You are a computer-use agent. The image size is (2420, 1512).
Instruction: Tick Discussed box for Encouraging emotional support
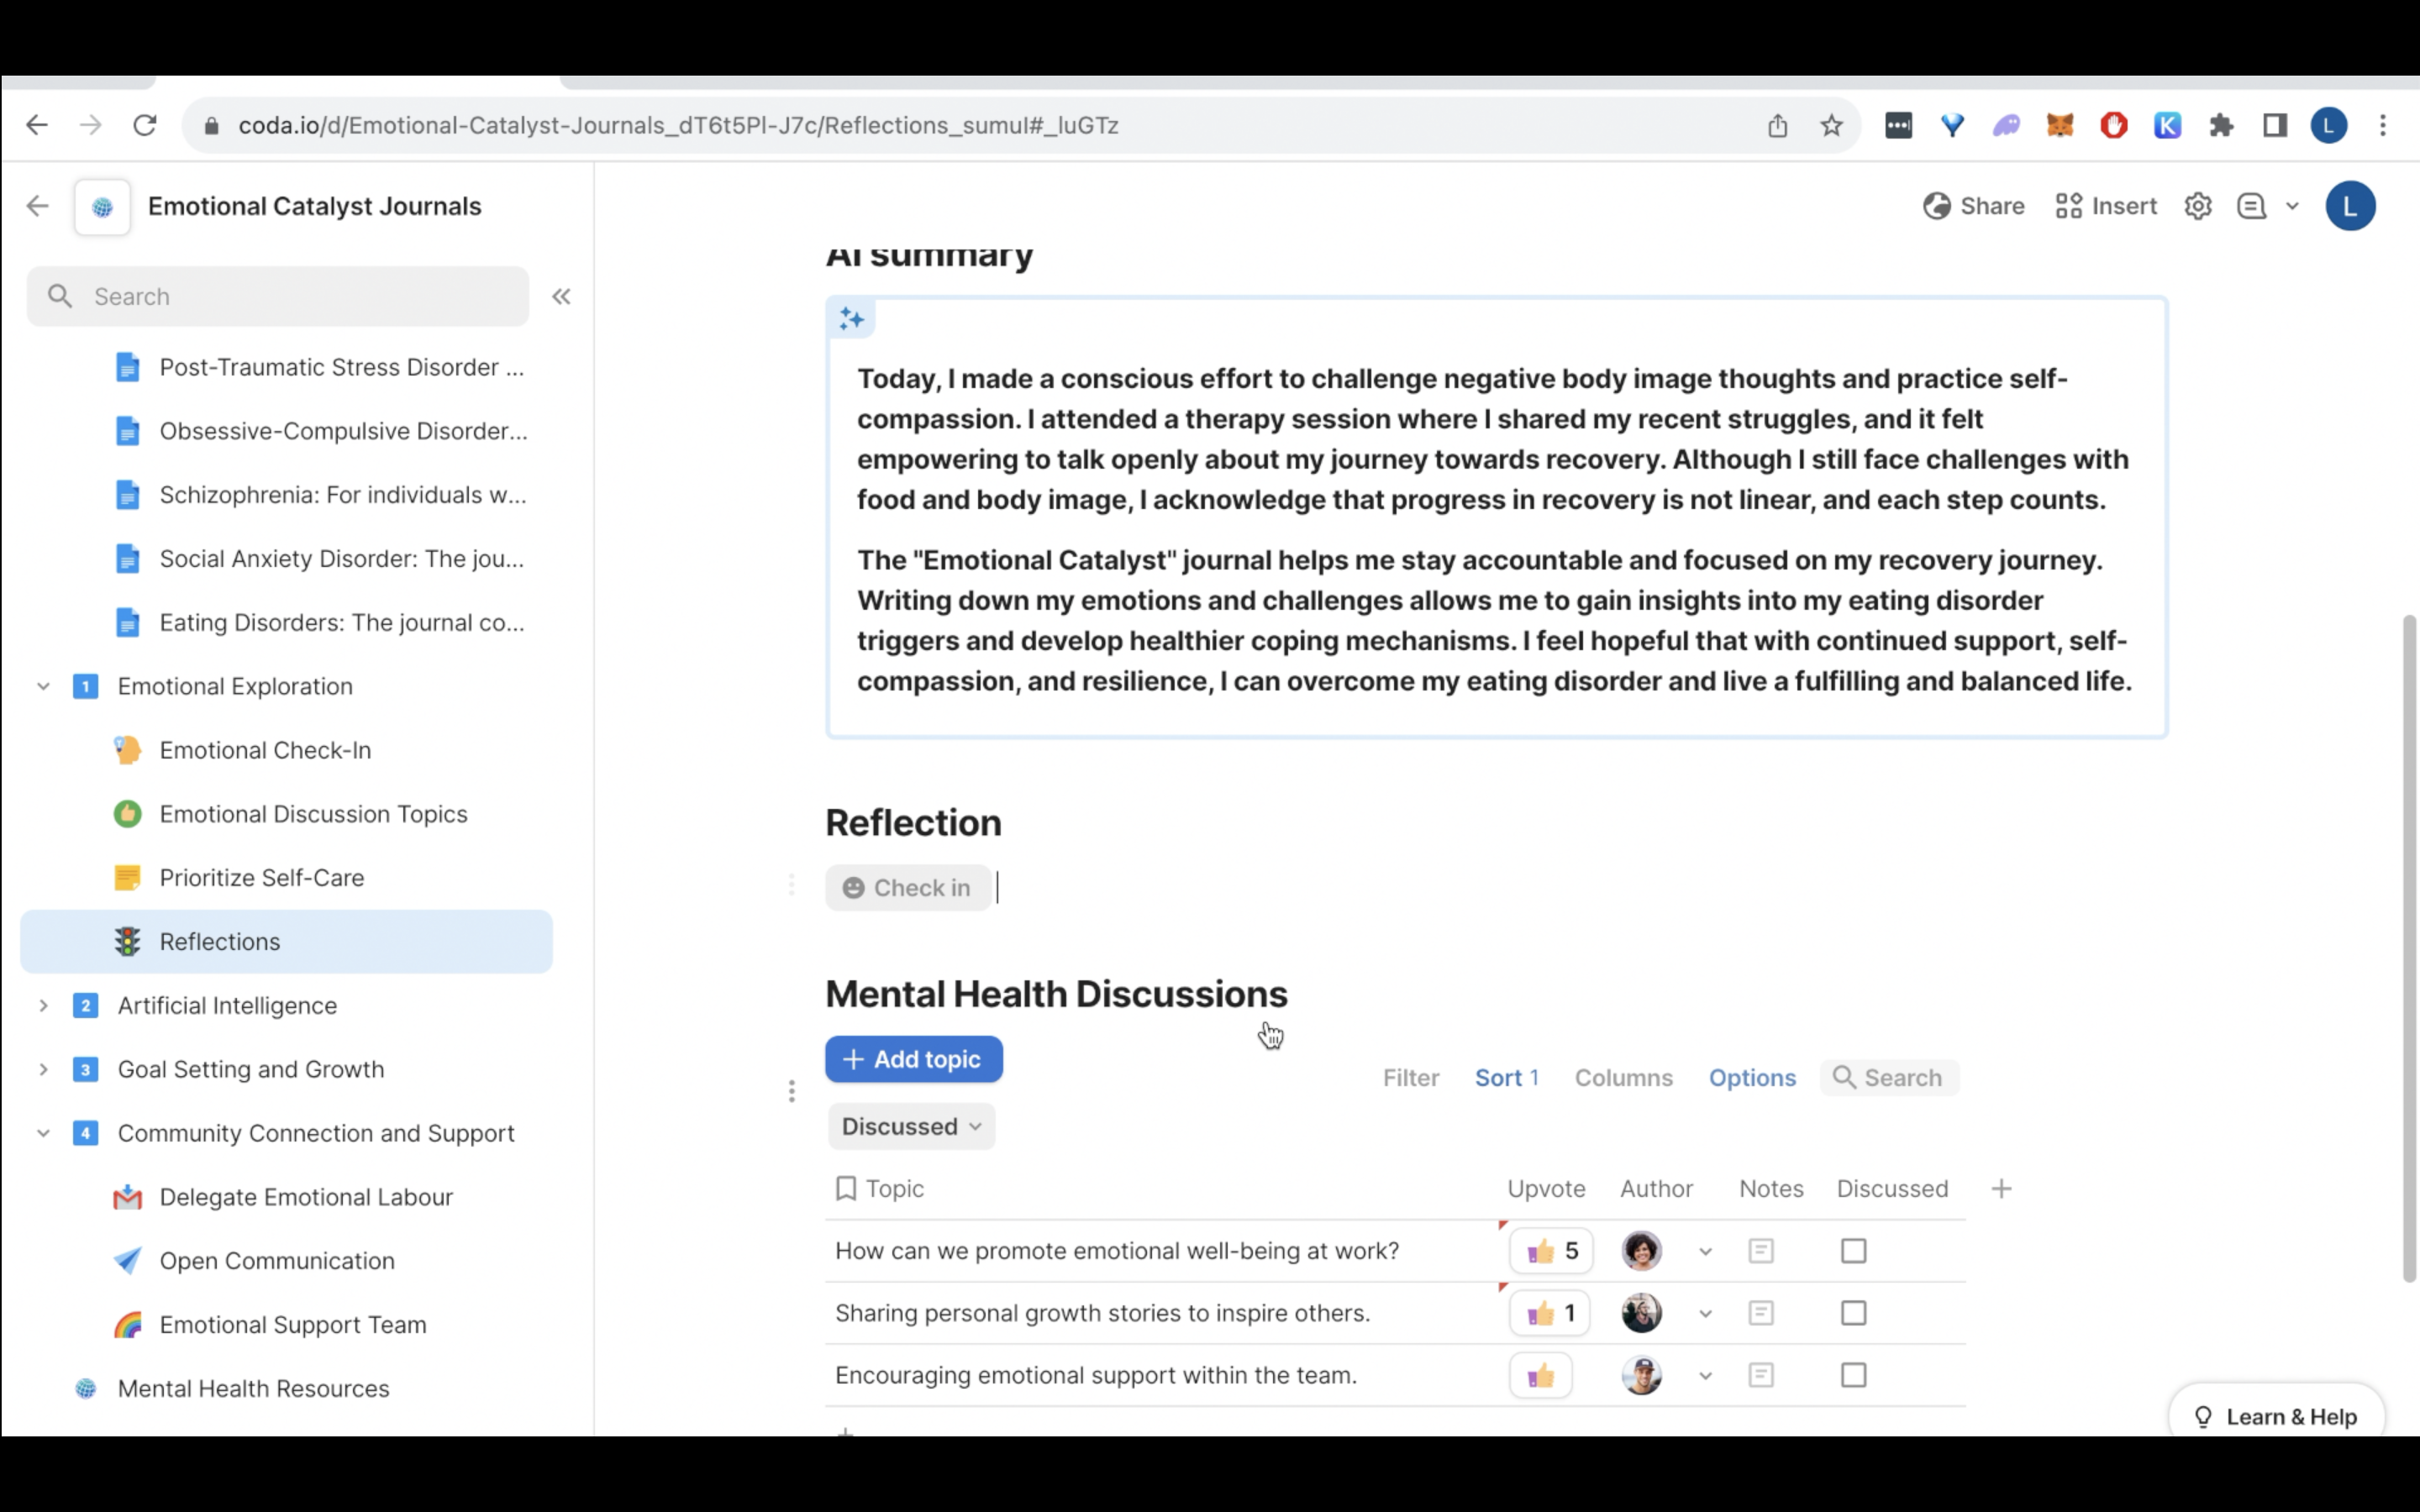coord(1853,1376)
